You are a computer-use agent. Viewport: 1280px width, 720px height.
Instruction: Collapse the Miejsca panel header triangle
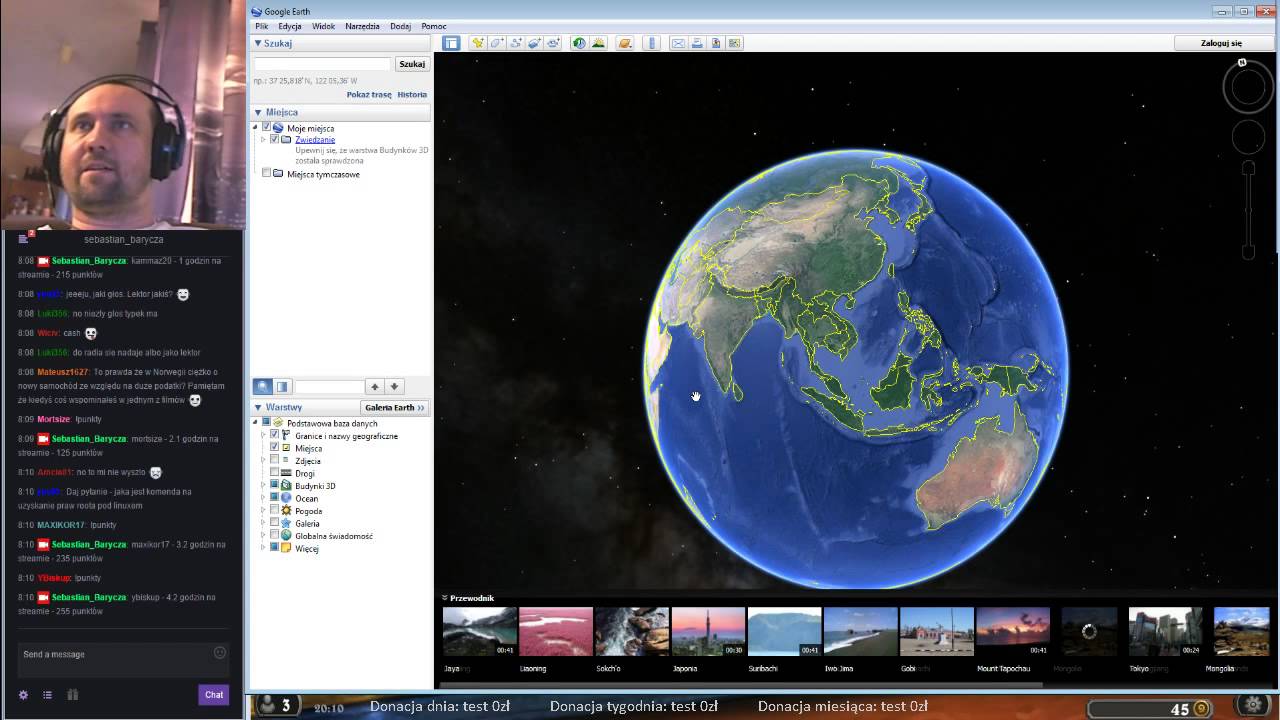tap(258, 112)
